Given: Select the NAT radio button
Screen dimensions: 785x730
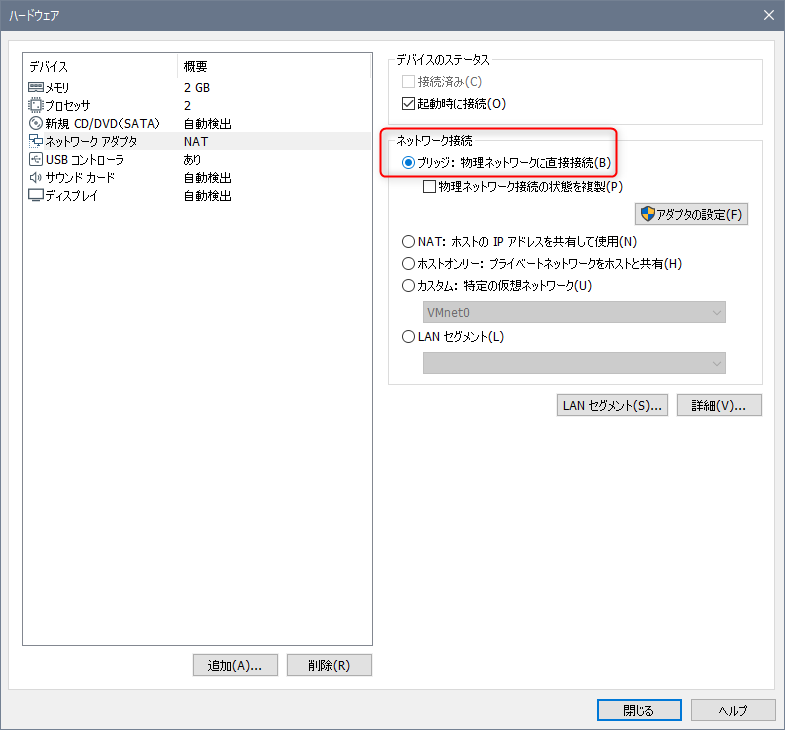Looking at the screenshot, I should point(409,242).
